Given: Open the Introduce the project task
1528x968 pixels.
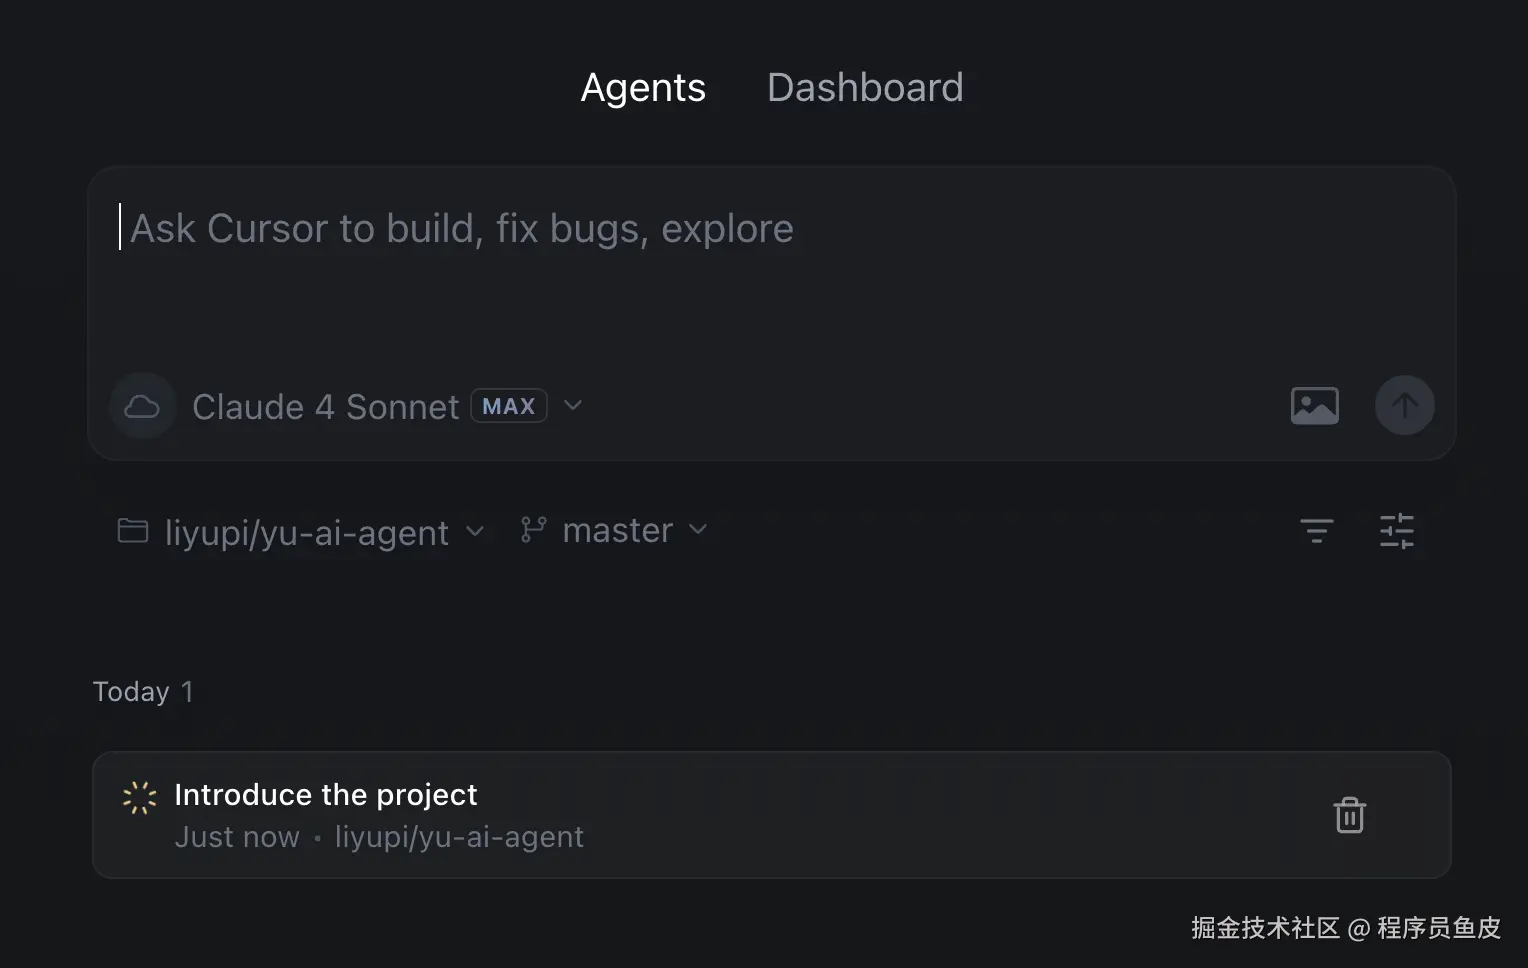Looking at the screenshot, I should point(326,795).
